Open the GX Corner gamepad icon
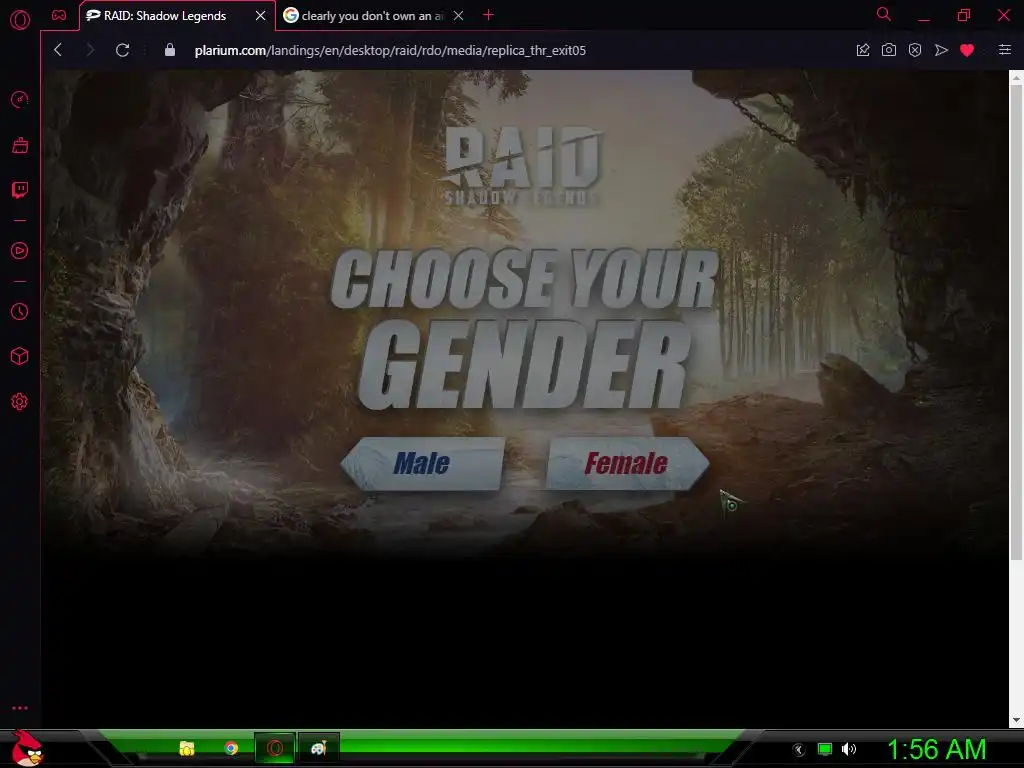This screenshot has width=1024, height=768. 59,15
